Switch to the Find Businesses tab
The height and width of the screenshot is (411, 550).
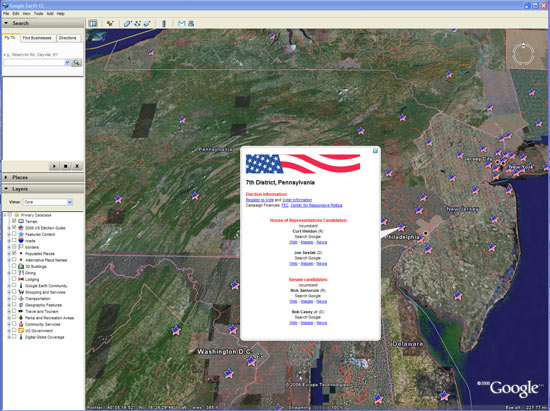pyautogui.click(x=37, y=38)
